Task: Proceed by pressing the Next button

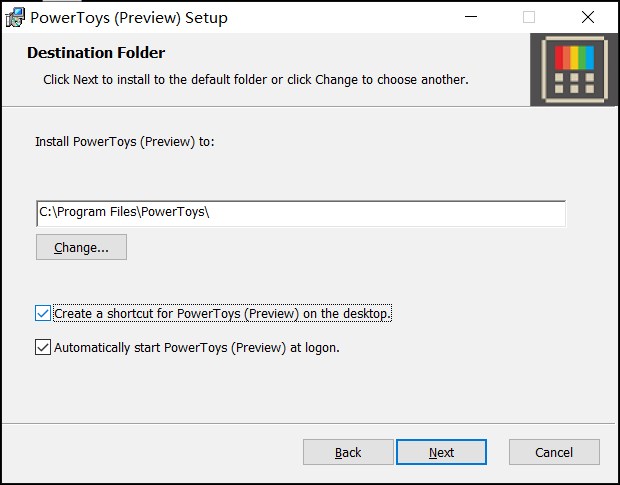Action: pyautogui.click(x=442, y=452)
